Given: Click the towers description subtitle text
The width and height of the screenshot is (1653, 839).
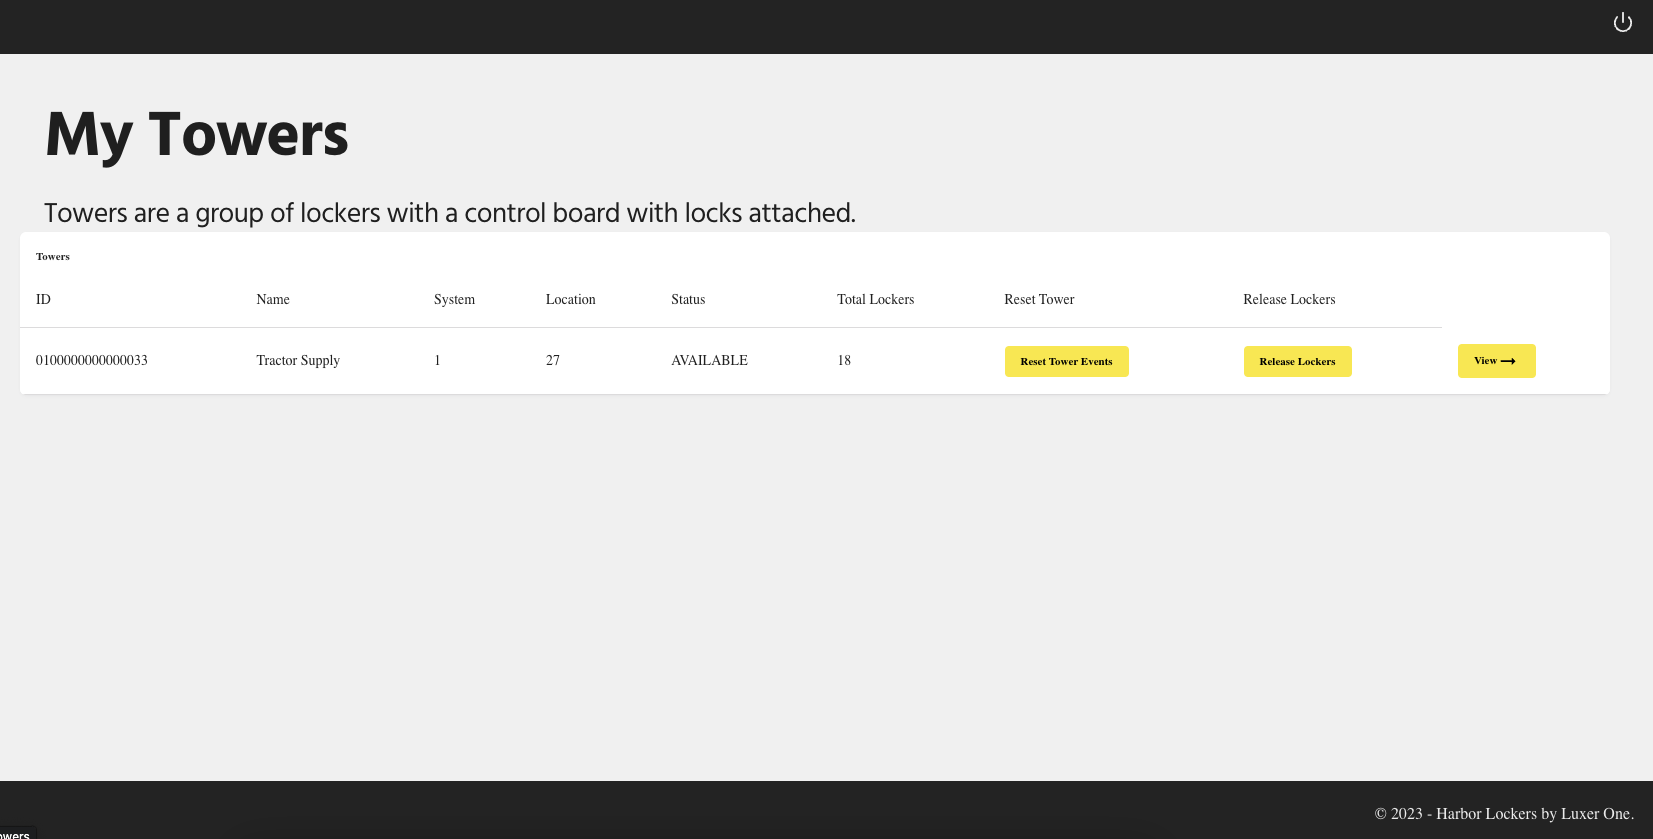Looking at the screenshot, I should tap(449, 213).
